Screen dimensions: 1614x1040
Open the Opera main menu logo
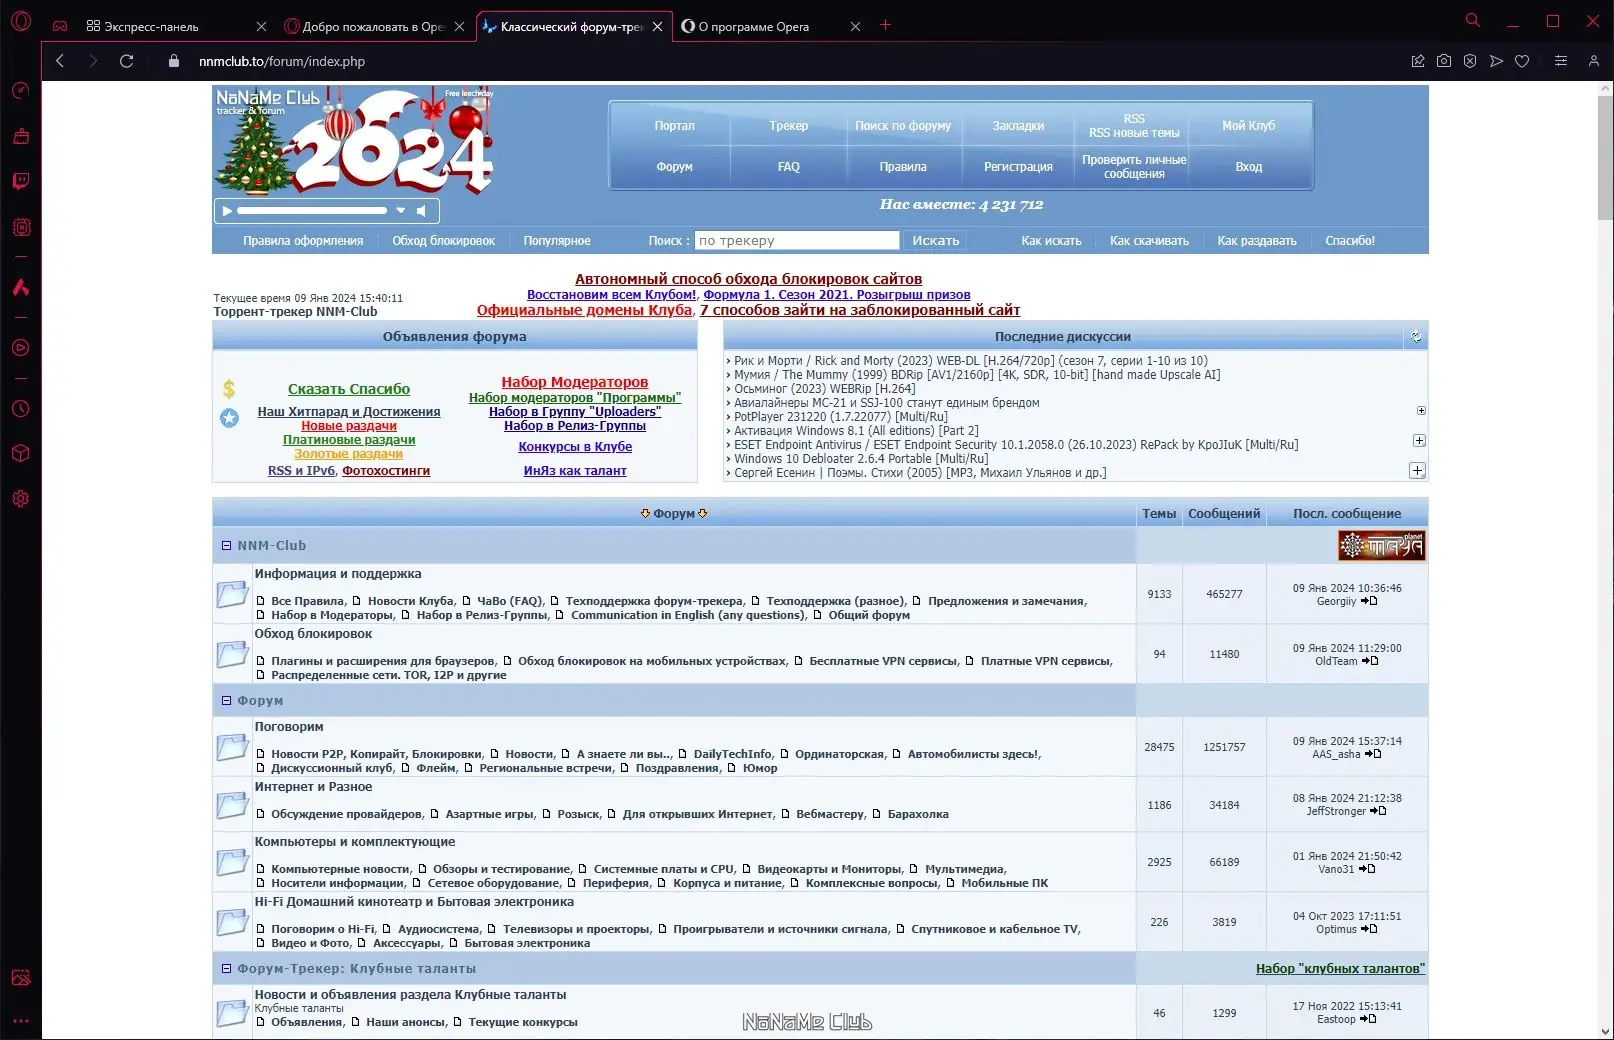(x=21, y=21)
